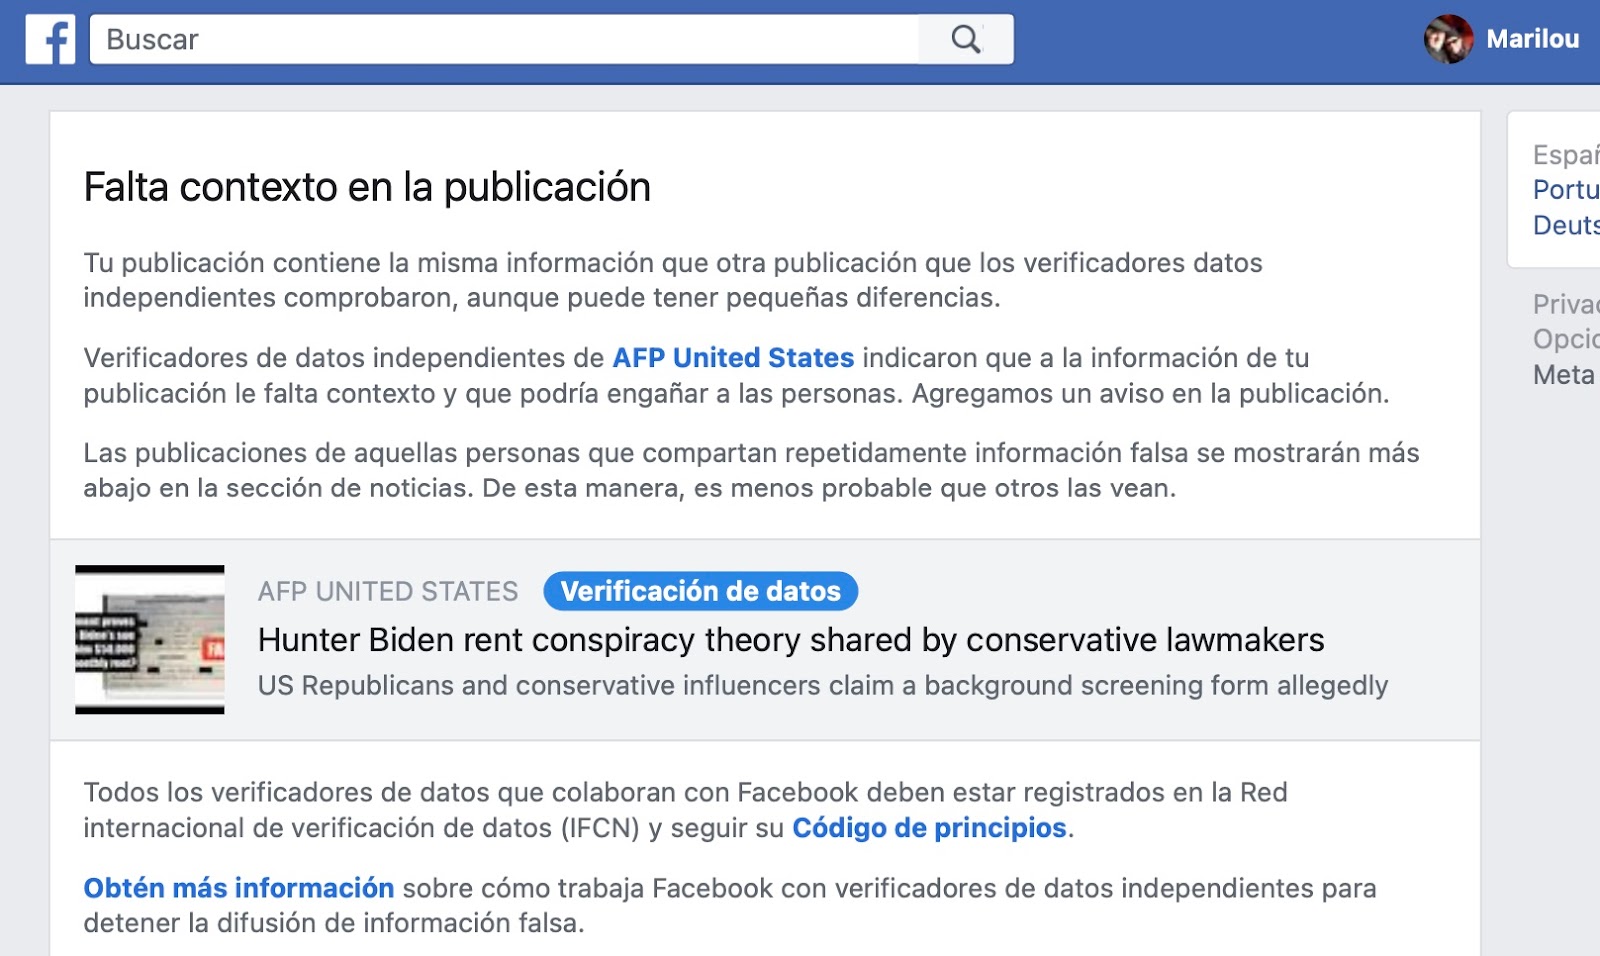Viewport: 1600px width, 956px height.
Task: Open Marilou's profile picture
Action: click(1448, 39)
